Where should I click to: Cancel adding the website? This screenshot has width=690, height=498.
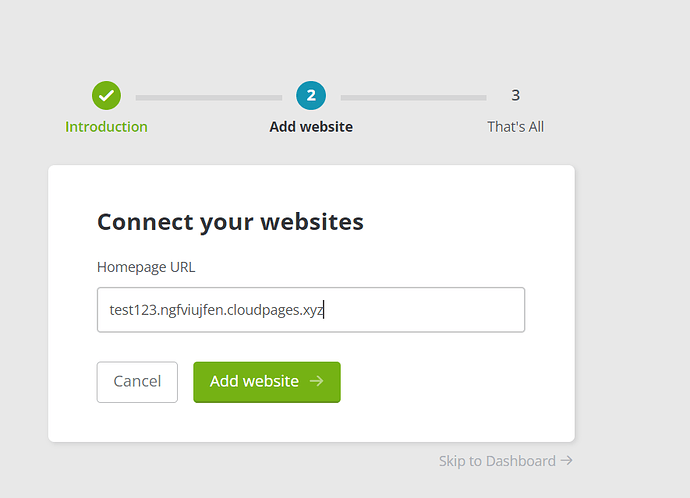tap(137, 382)
